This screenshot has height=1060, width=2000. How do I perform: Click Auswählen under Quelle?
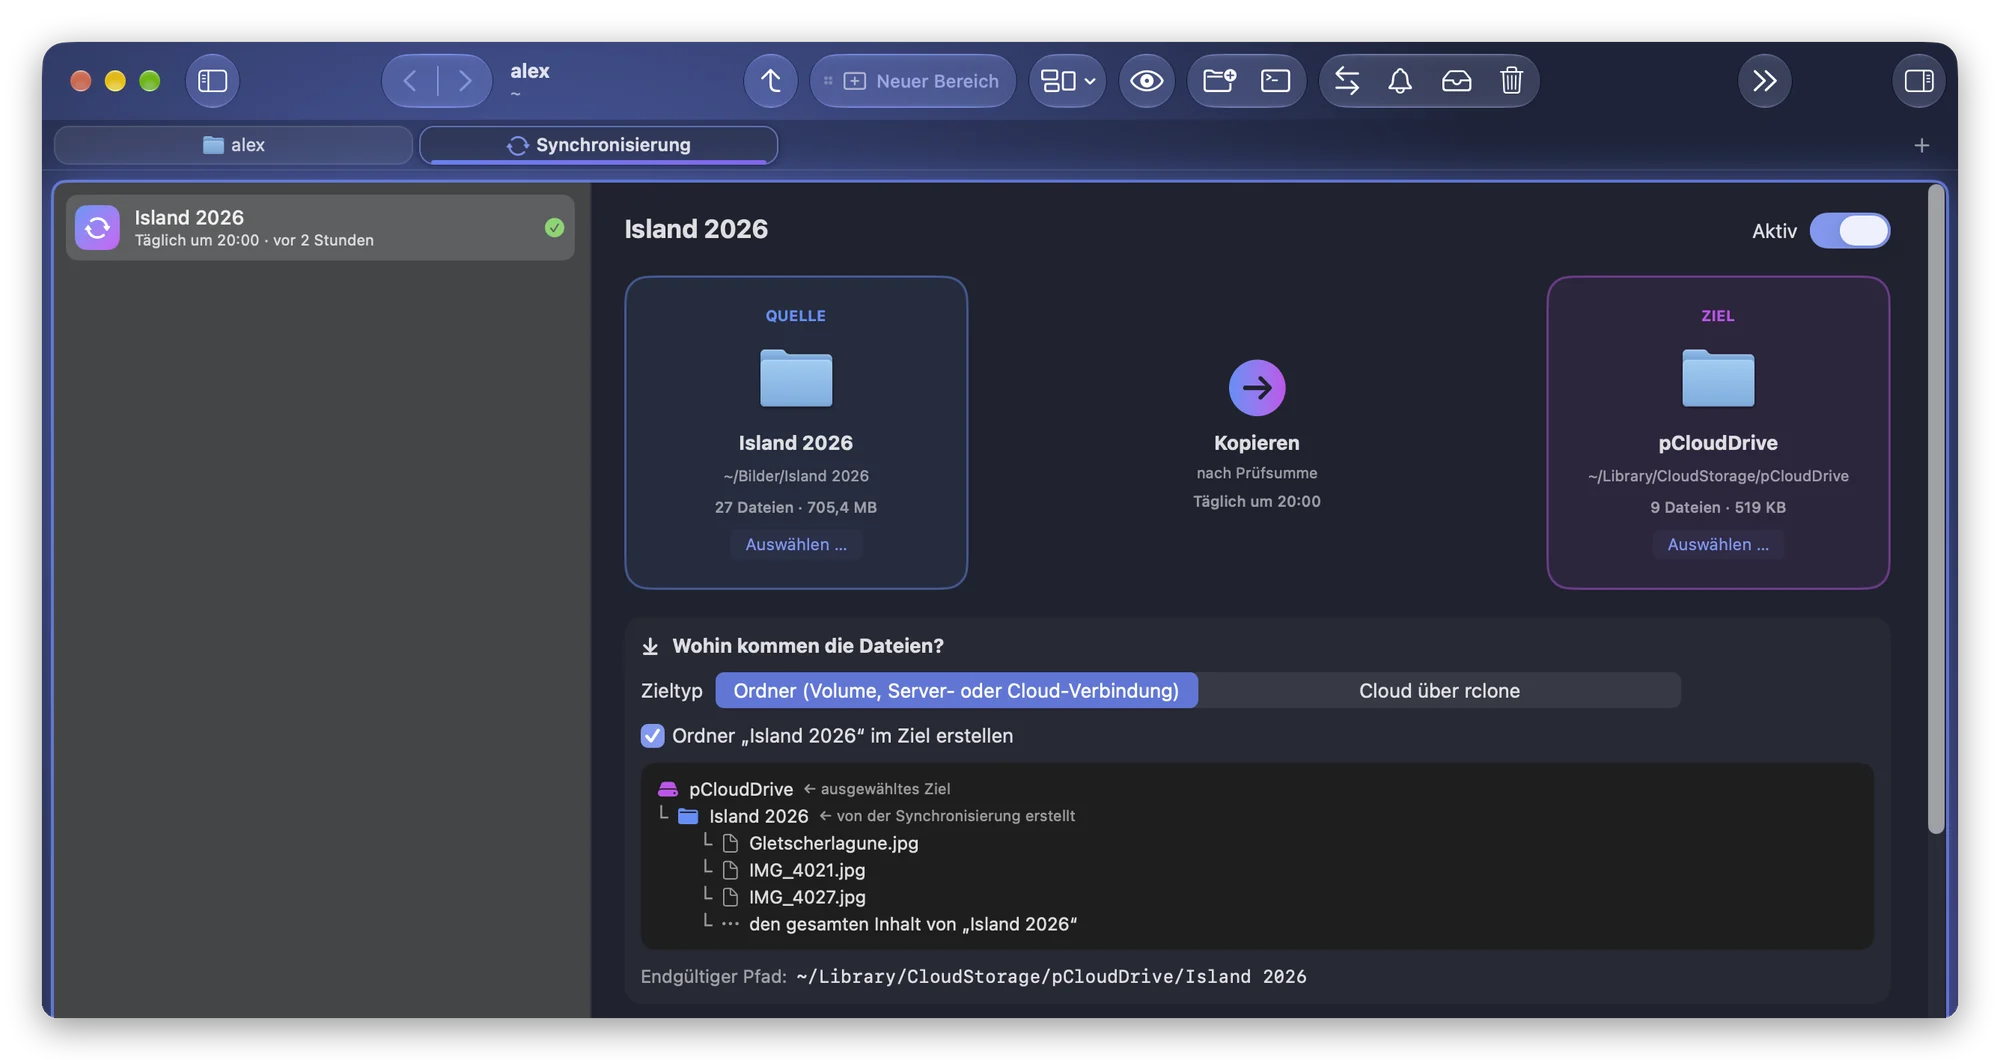(796, 544)
